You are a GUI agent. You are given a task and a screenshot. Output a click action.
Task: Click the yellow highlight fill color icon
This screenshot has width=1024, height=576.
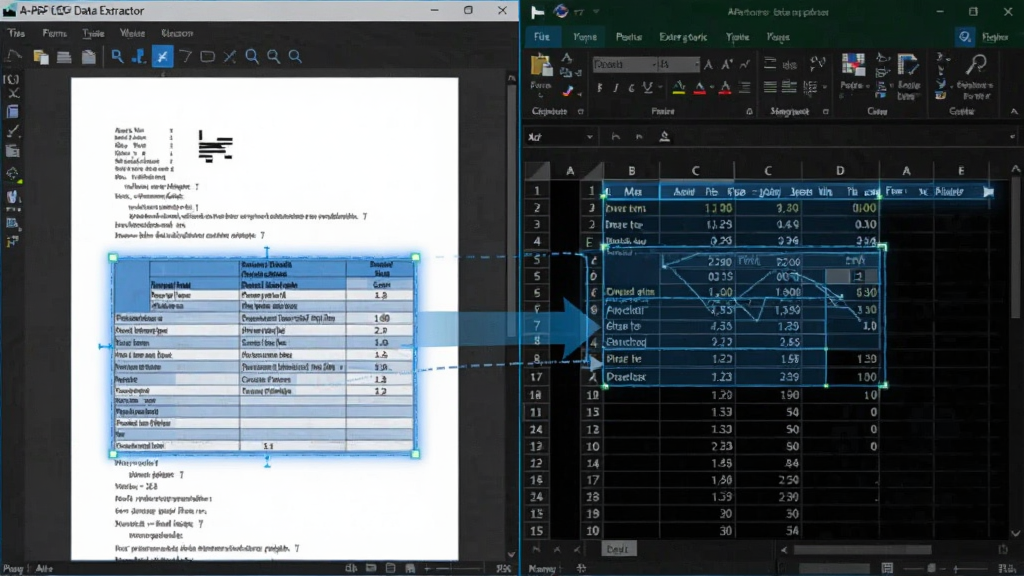pos(679,88)
